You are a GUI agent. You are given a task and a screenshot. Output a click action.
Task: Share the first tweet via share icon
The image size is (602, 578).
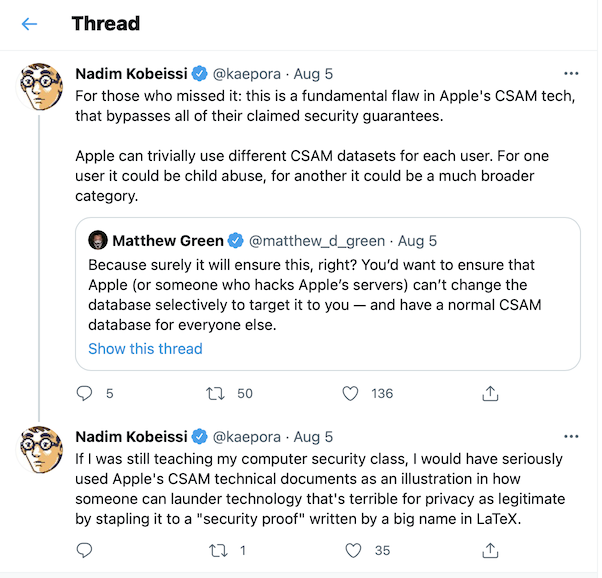(490, 394)
